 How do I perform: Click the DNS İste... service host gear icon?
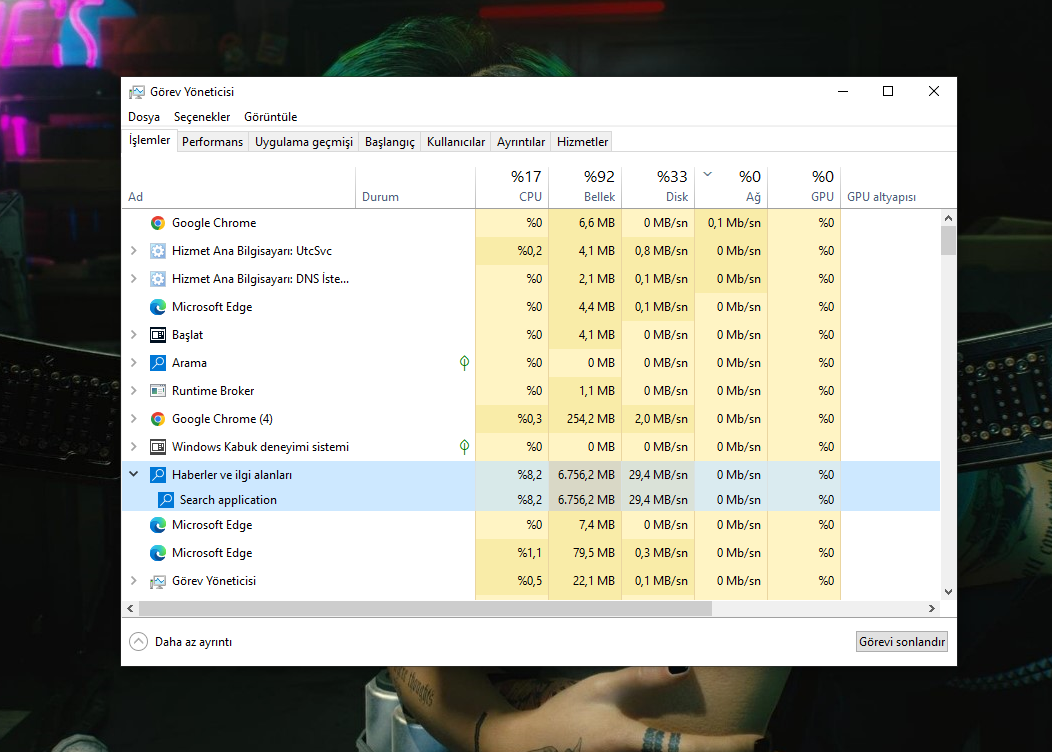158,279
